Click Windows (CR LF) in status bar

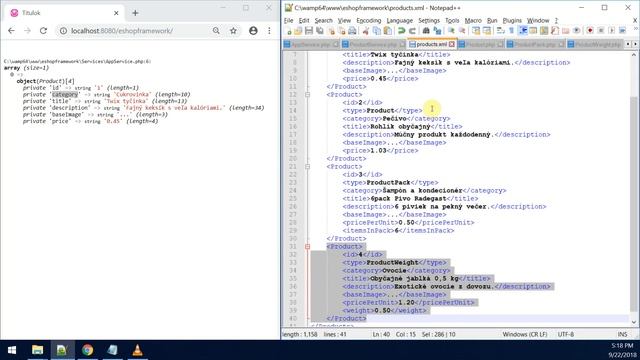click(524, 334)
